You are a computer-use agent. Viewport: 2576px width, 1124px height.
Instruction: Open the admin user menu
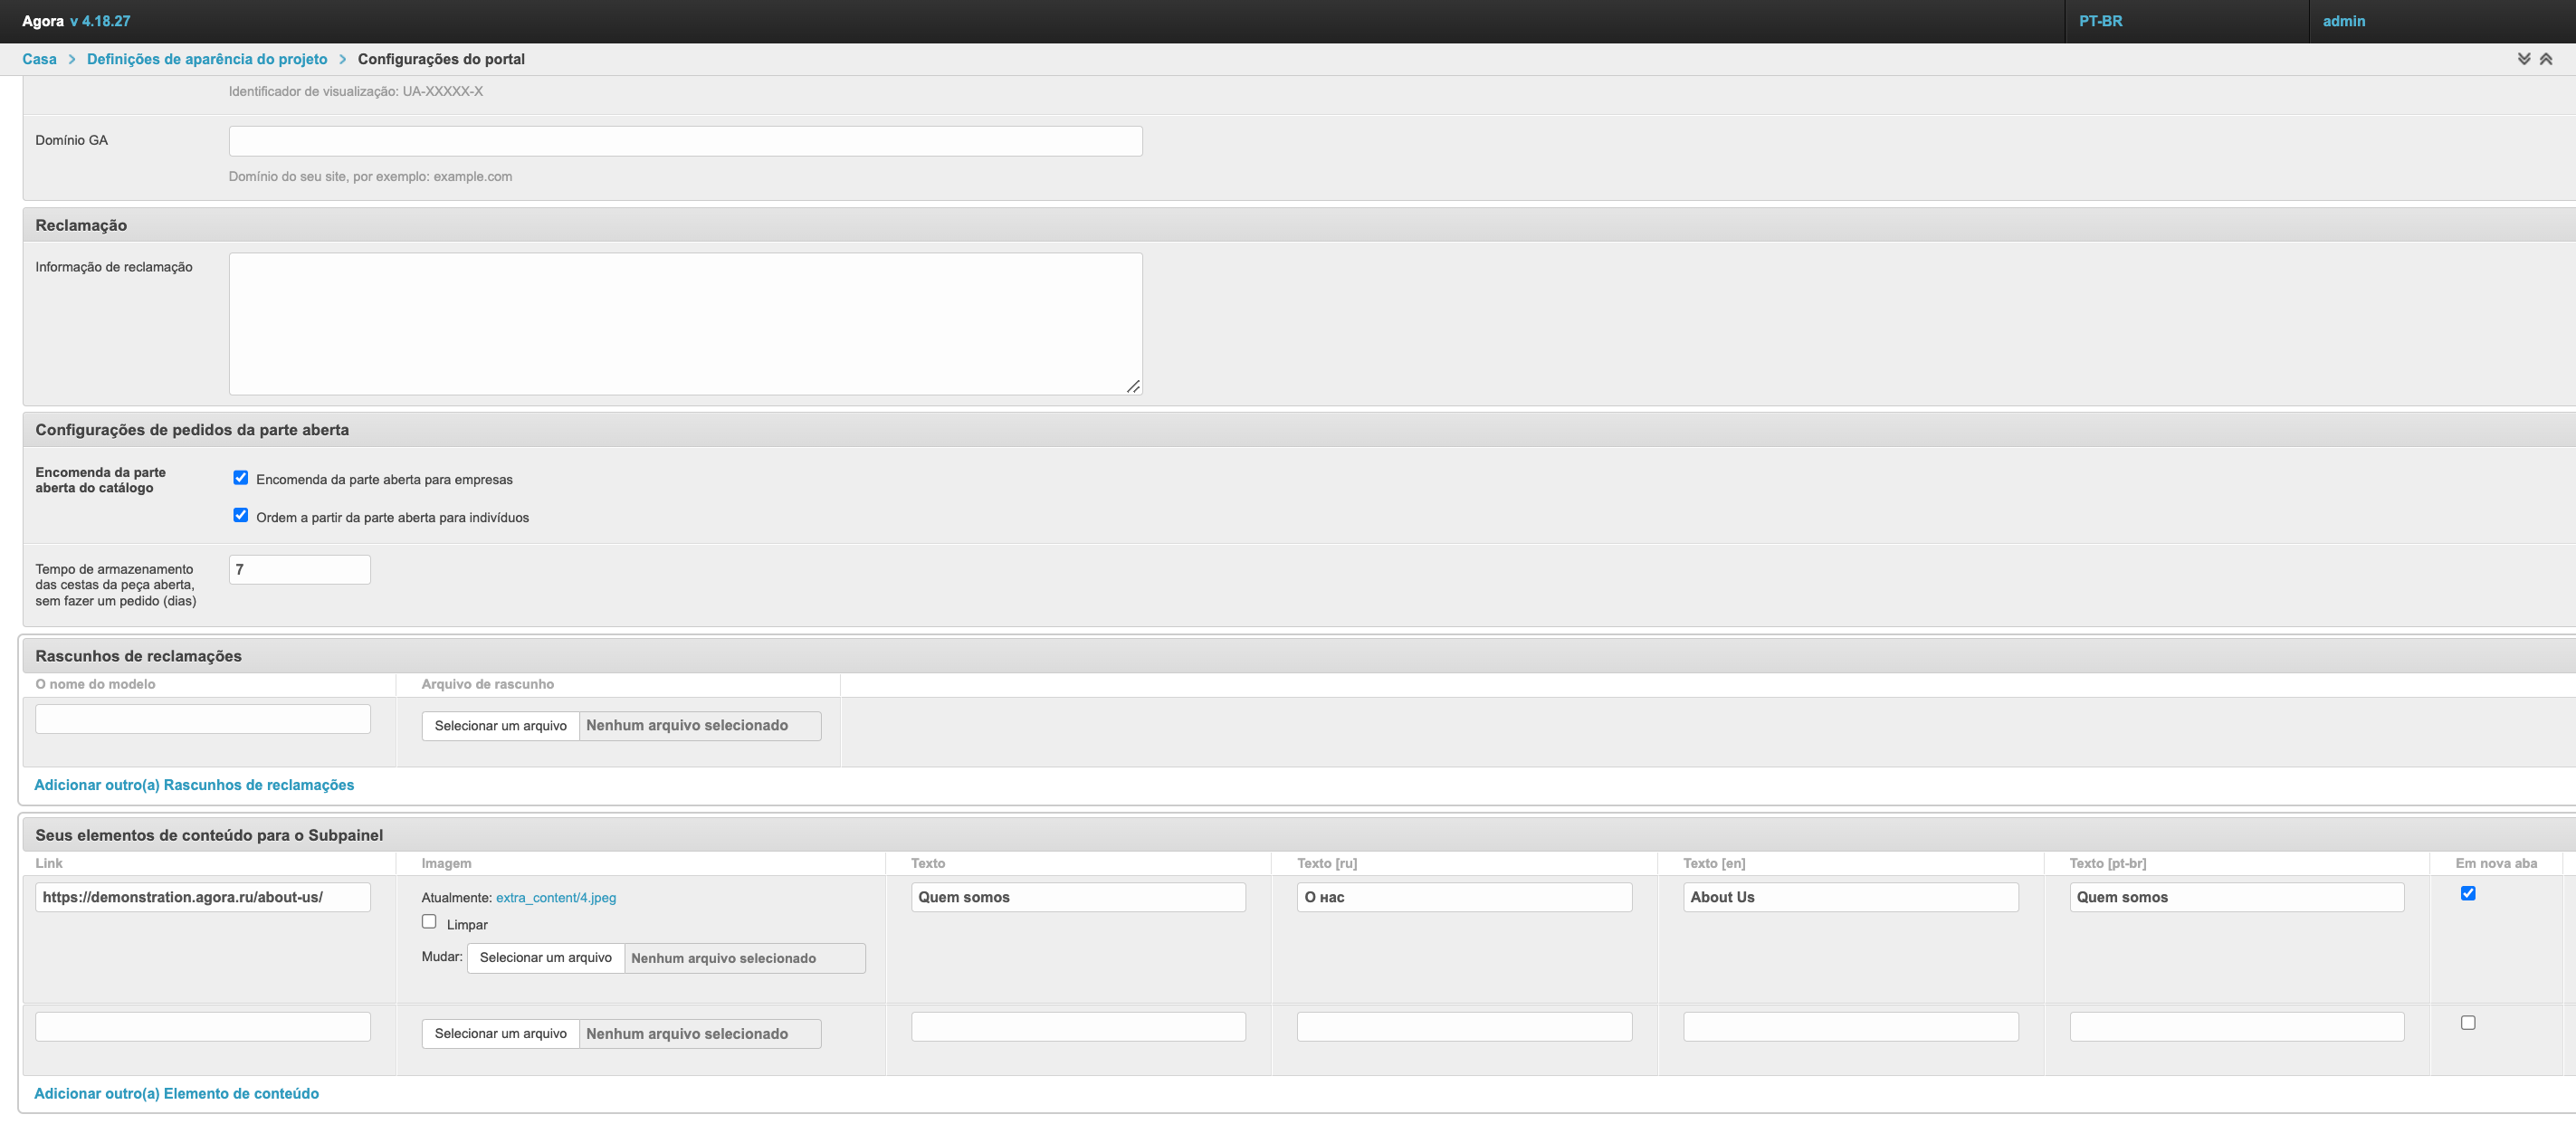tap(2343, 21)
